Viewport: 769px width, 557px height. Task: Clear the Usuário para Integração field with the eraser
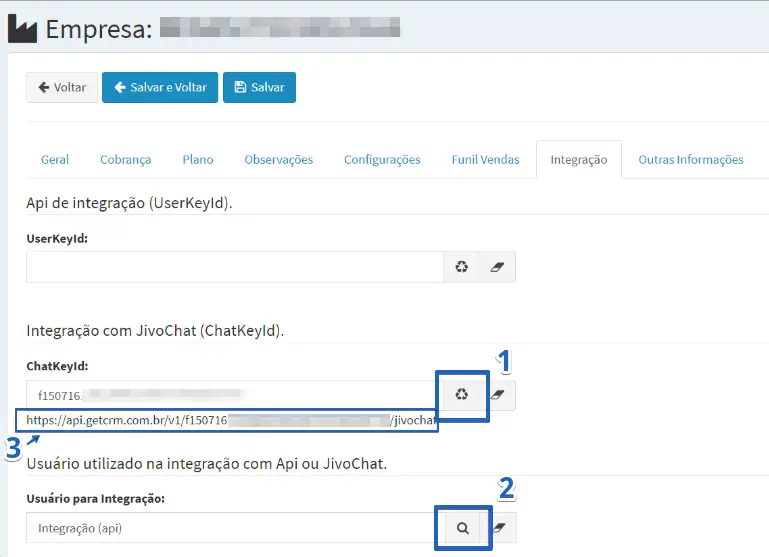(499, 528)
